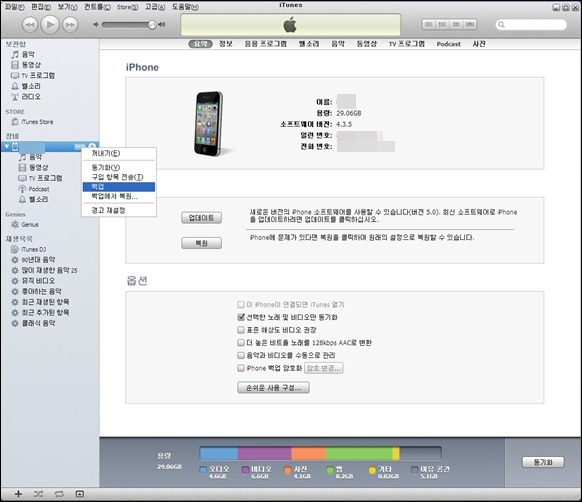Click the round Play button

(x=50, y=25)
